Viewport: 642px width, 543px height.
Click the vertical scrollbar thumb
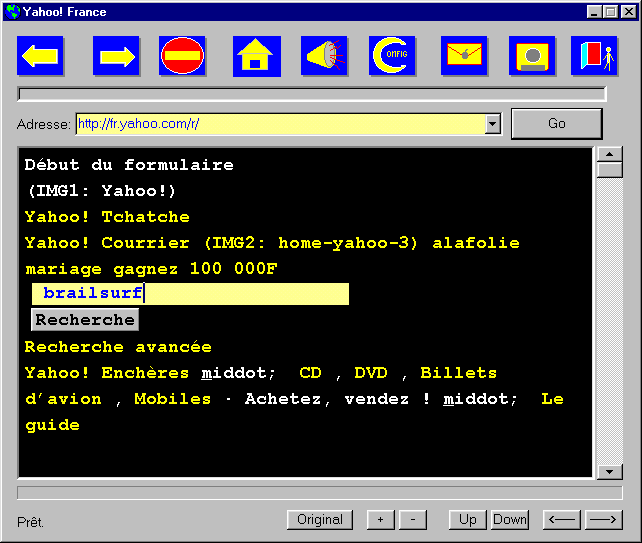tap(610, 170)
